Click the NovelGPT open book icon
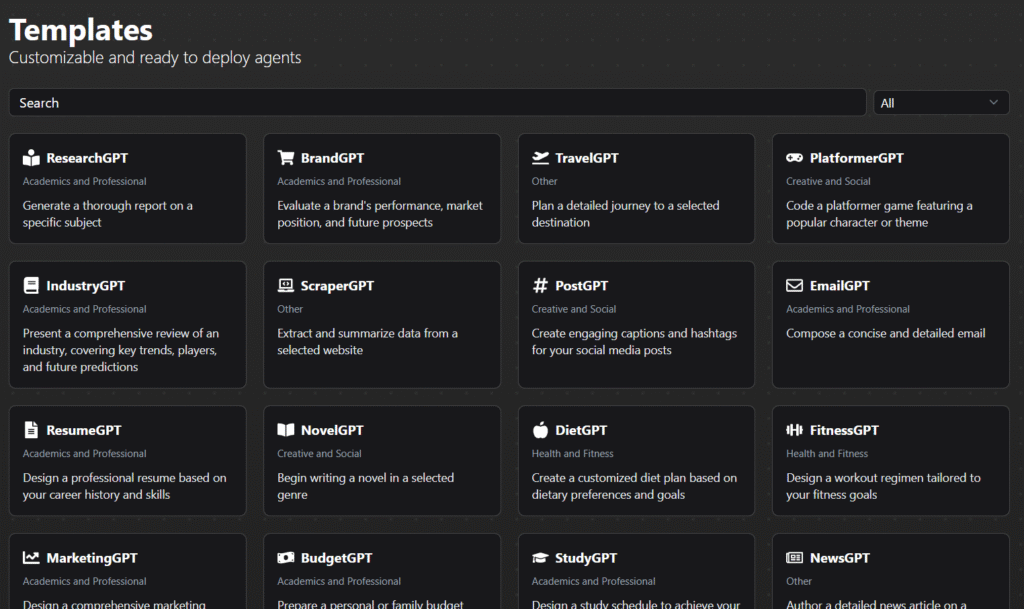Viewport: 1024px width, 609px height. (x=285, y=429)
